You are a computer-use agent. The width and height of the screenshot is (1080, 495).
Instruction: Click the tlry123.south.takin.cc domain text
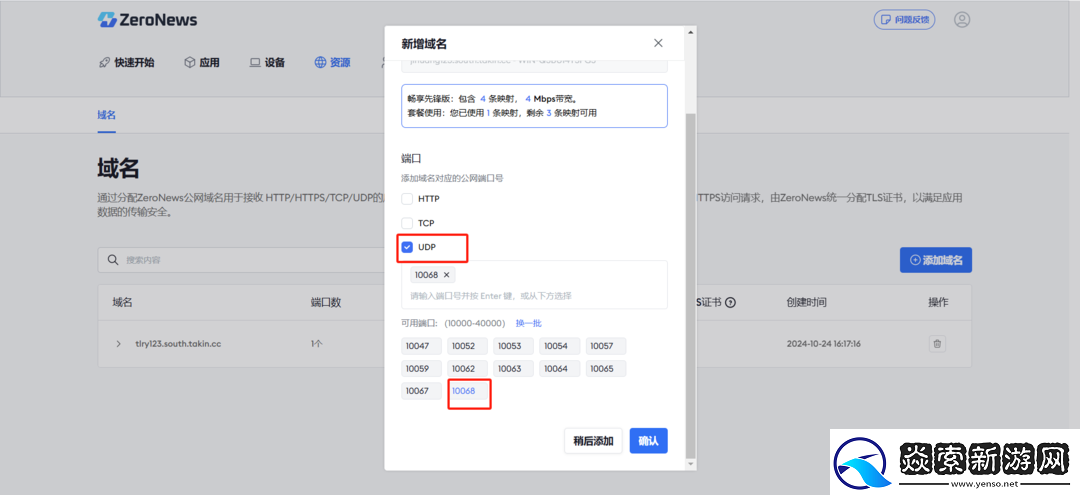tap(178, 344)
